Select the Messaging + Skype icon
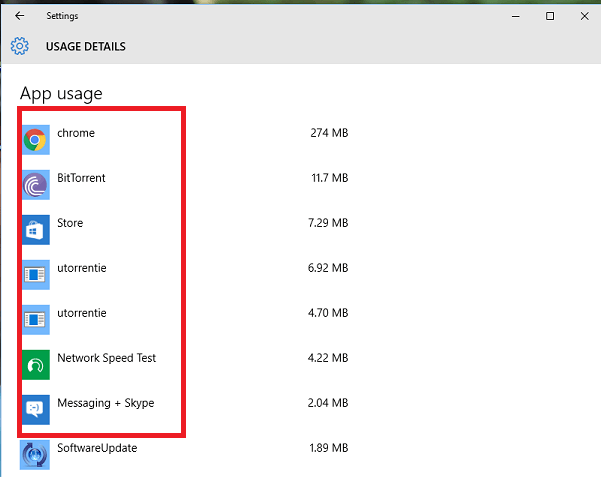This screenshot has width=601, height=477. click(36, 410)
